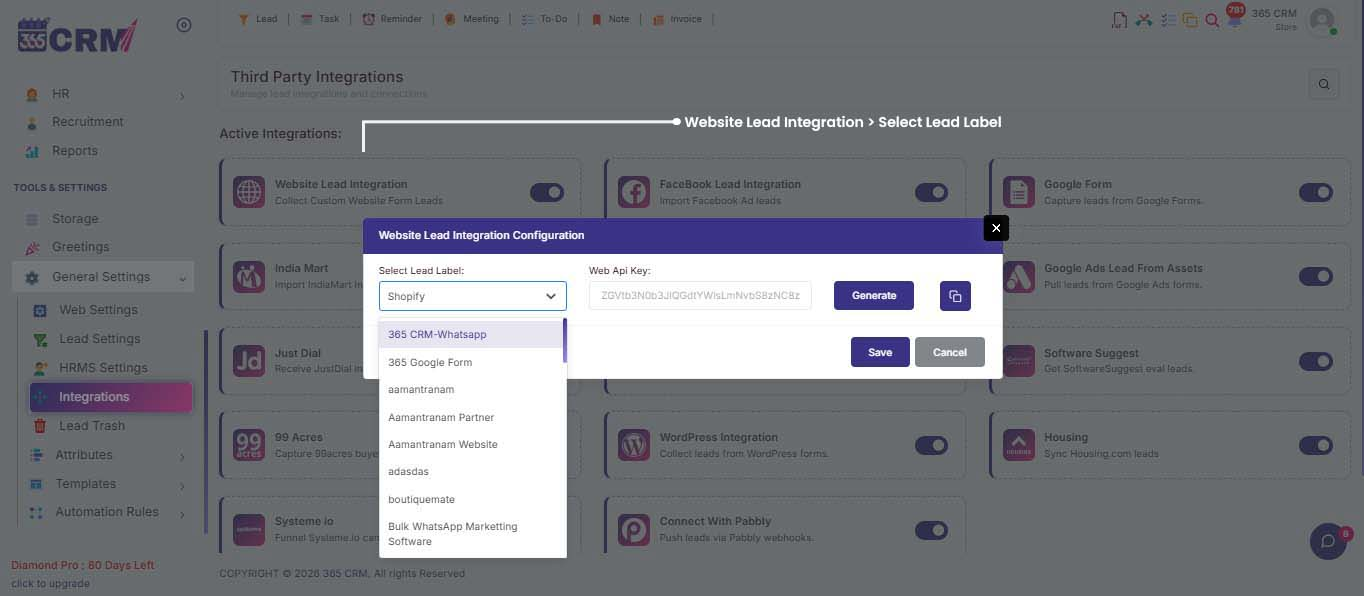Toggle the Housing integration switch
The height and width of the screenshot is (596, 1364).
(1316, 445)
